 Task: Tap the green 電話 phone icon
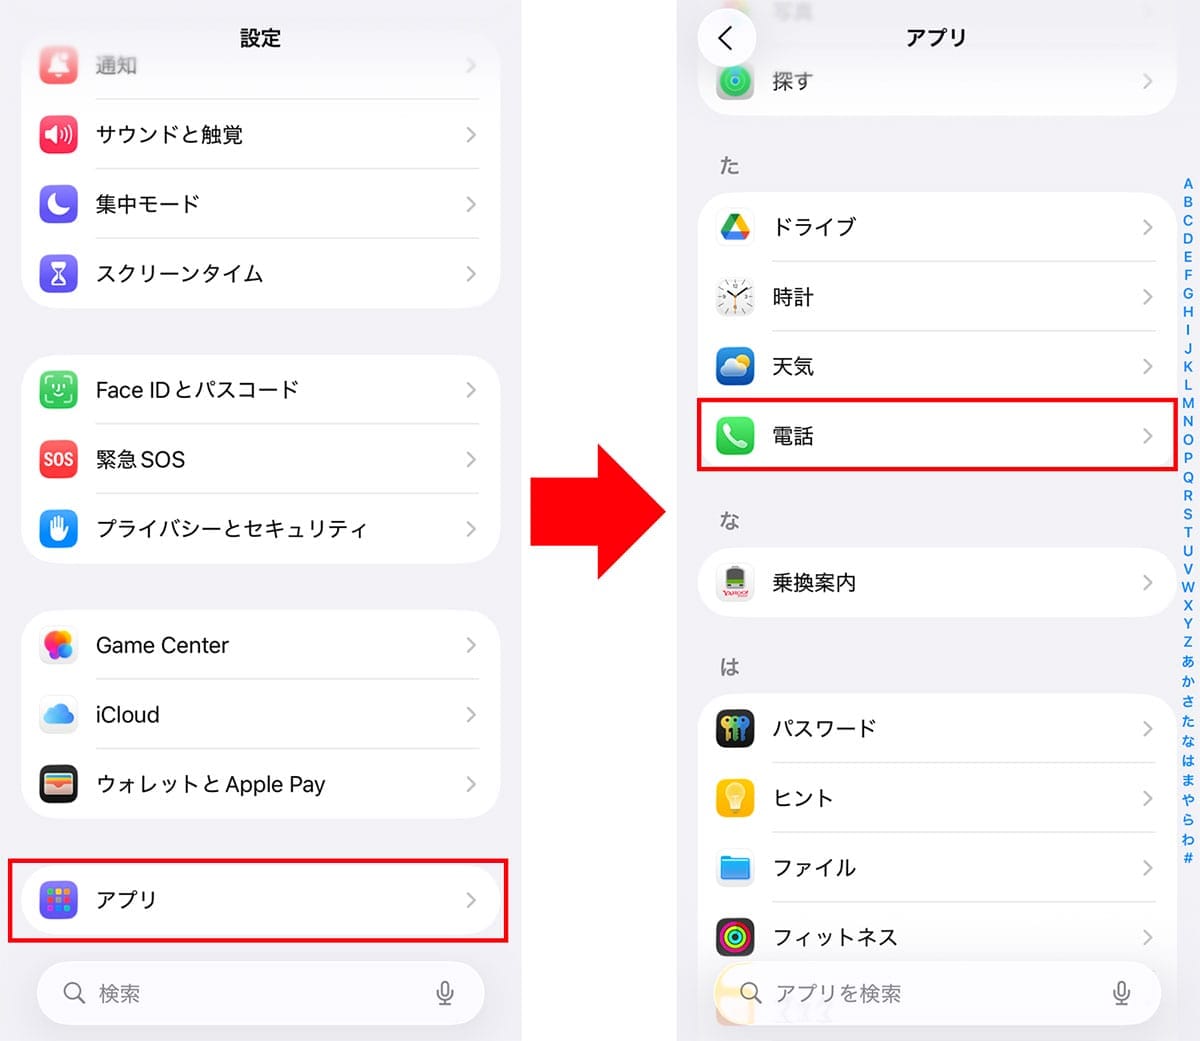pyautogui.click(x=735, y=436)
